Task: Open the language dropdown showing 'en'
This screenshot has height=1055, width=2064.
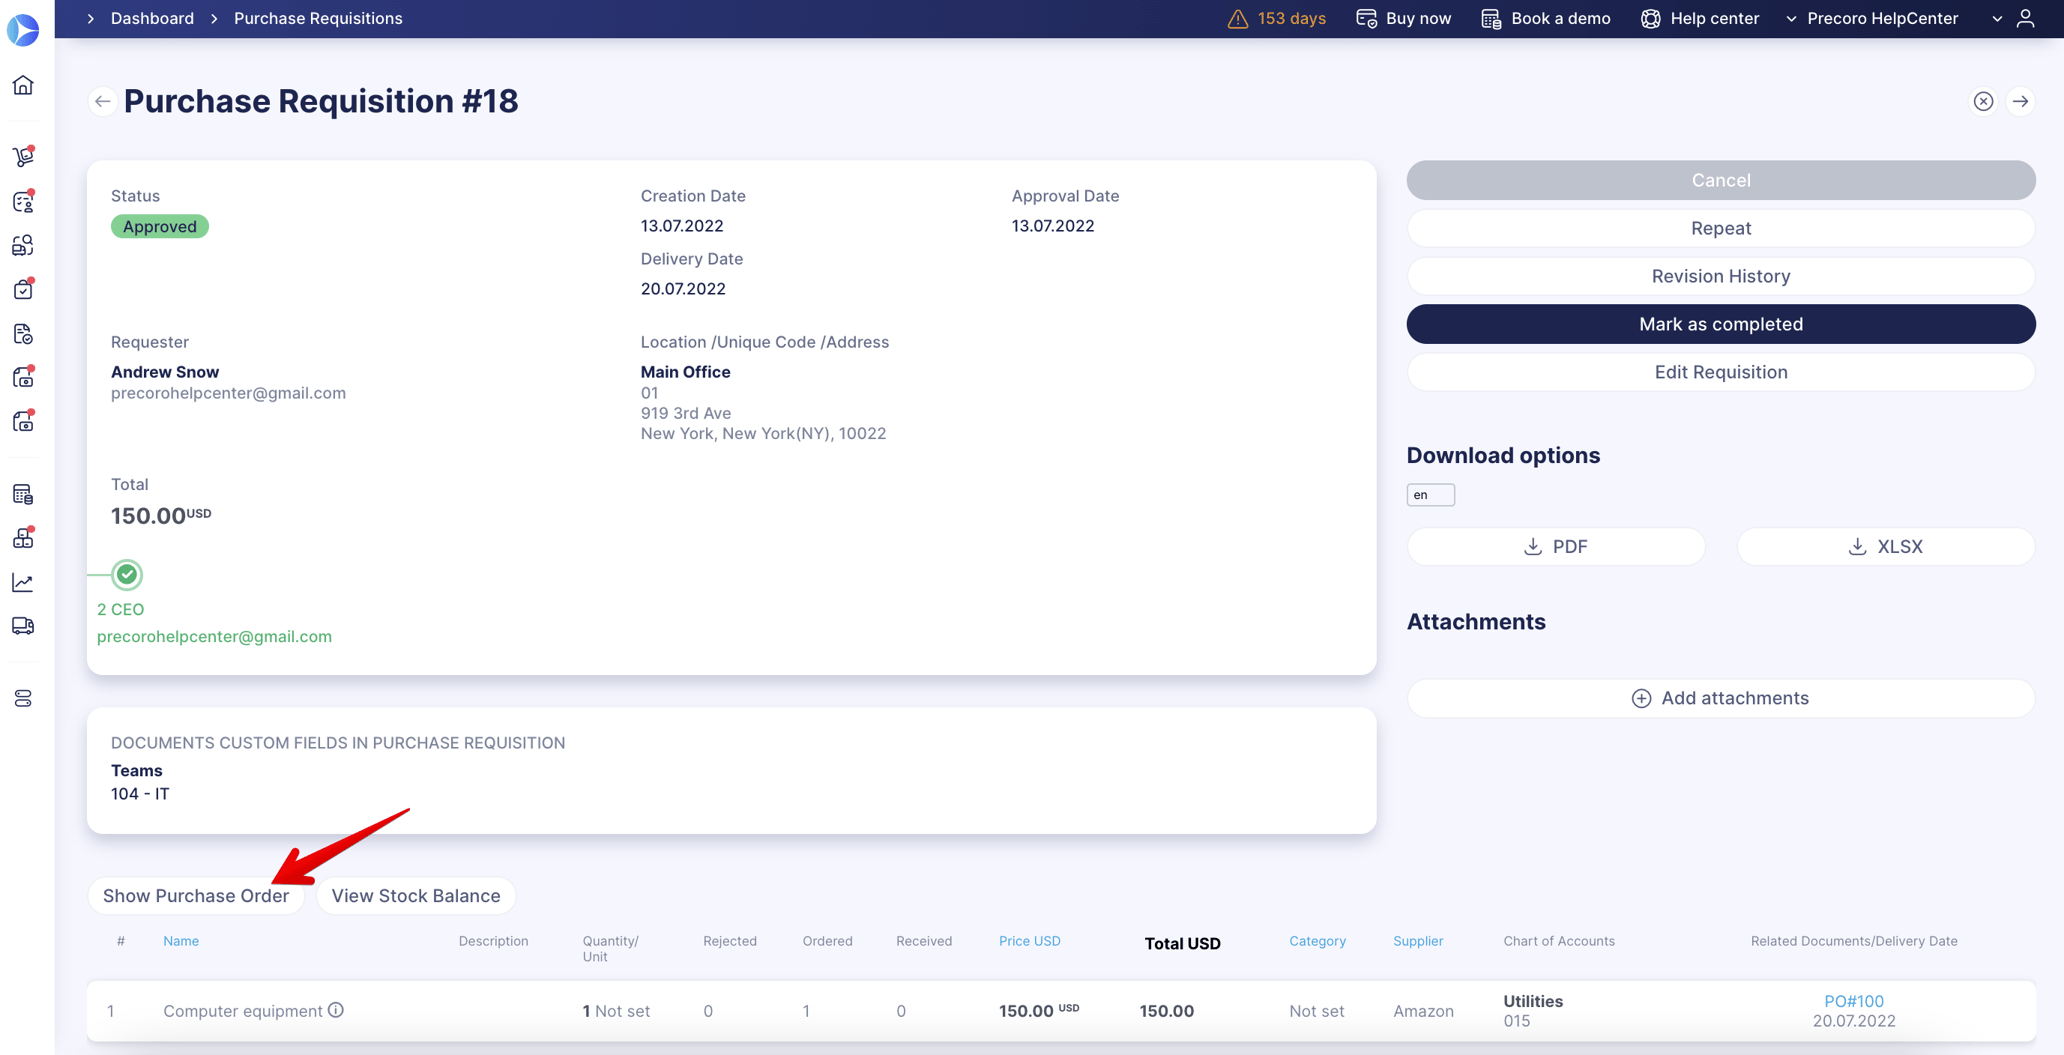Action: coord(1430,494)
